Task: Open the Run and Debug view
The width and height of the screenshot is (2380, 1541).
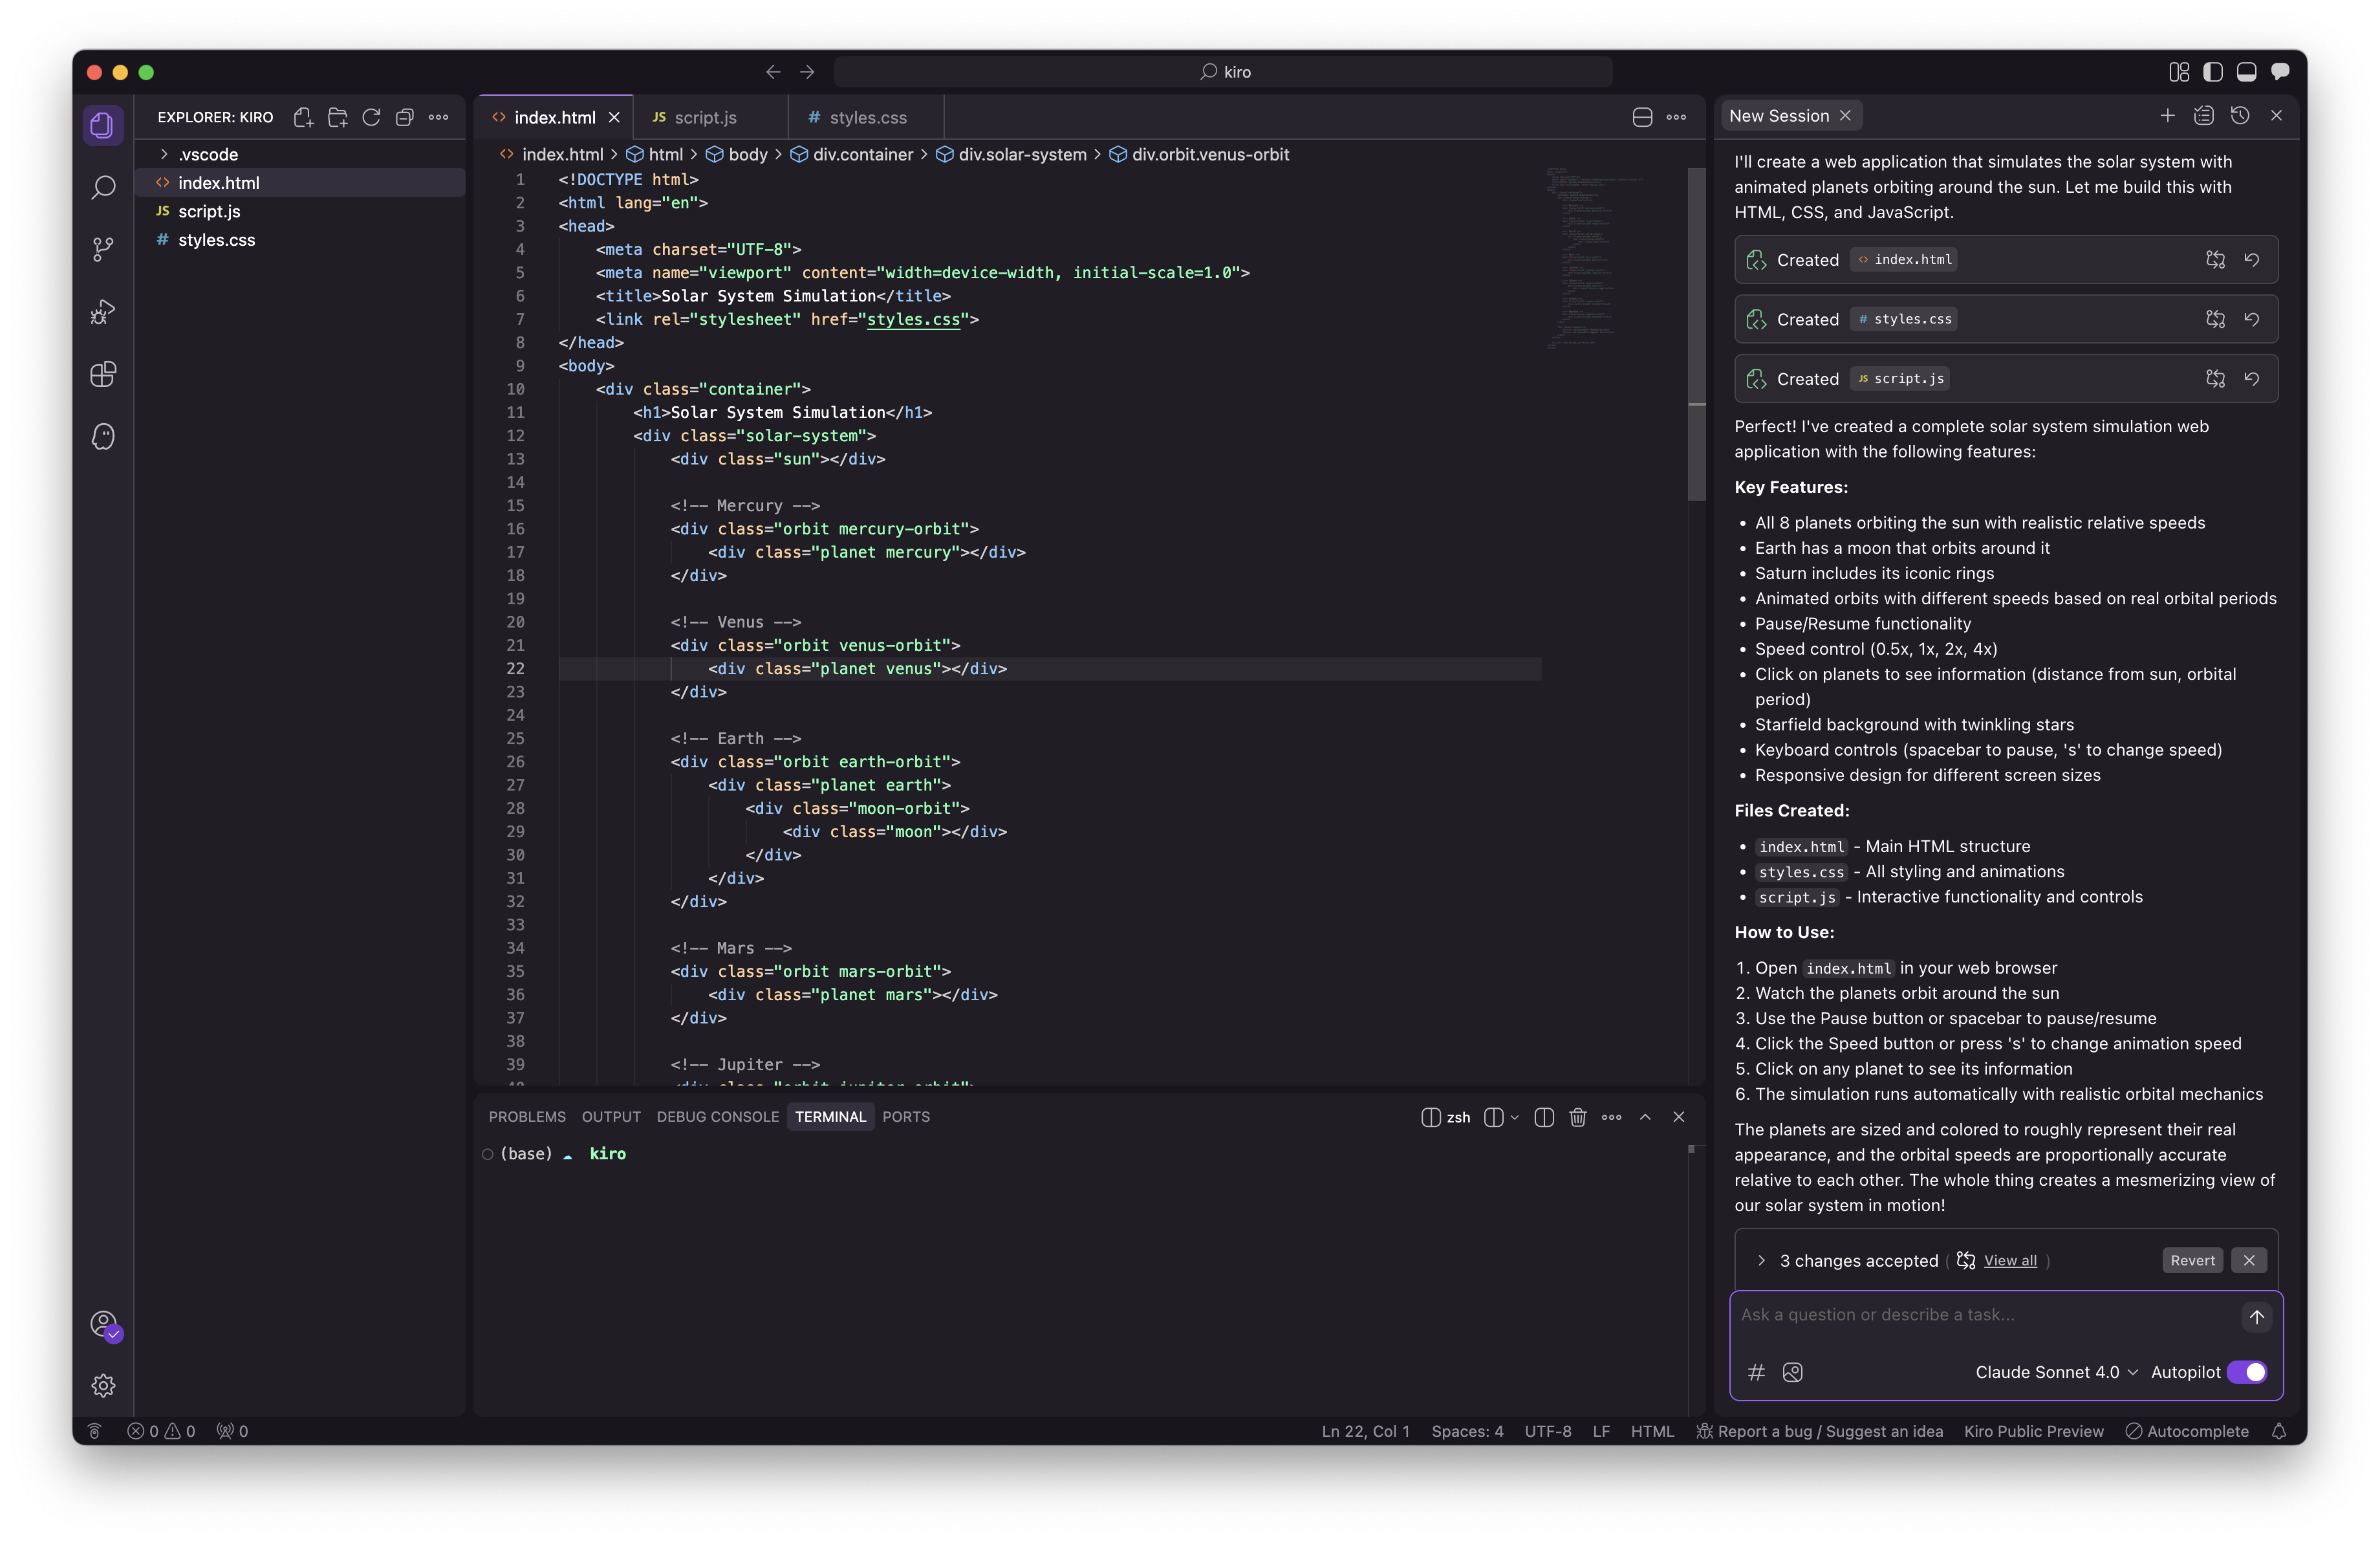Action: pyautogui.click(x=103, y=312)
